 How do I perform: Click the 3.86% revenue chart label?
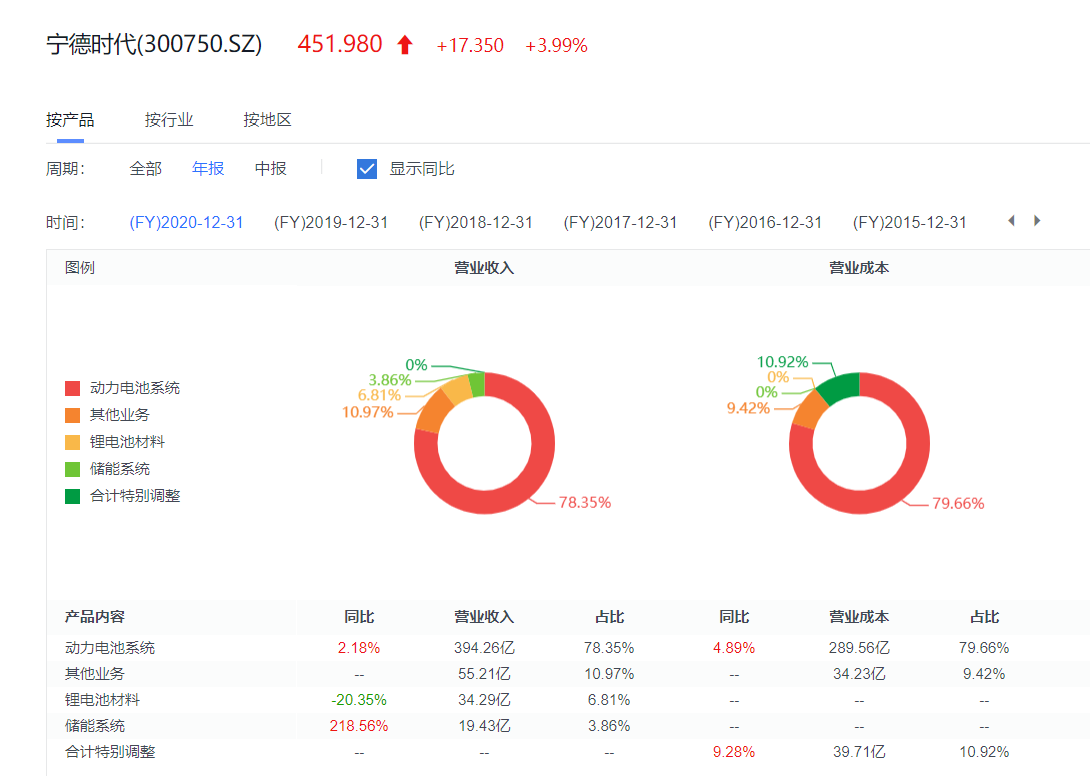390,380
